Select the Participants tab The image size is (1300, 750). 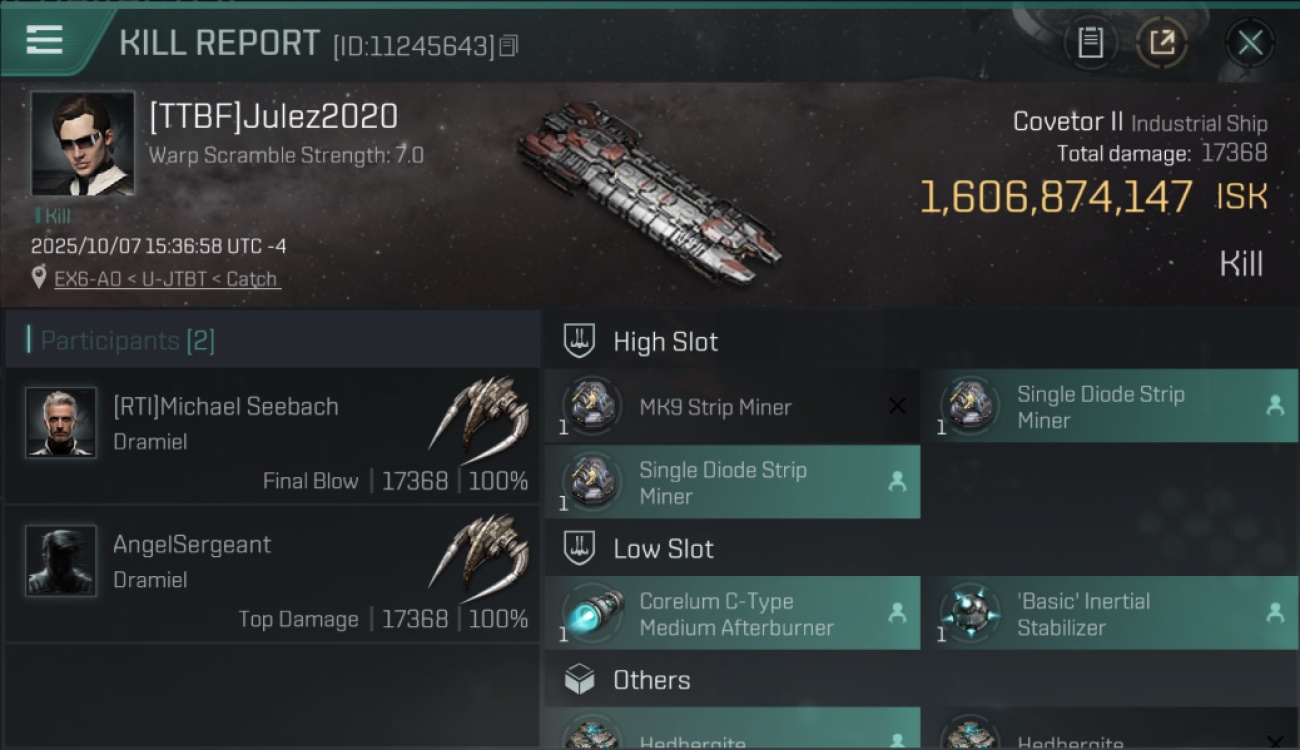pyautogui.click(x=127, y=341)
